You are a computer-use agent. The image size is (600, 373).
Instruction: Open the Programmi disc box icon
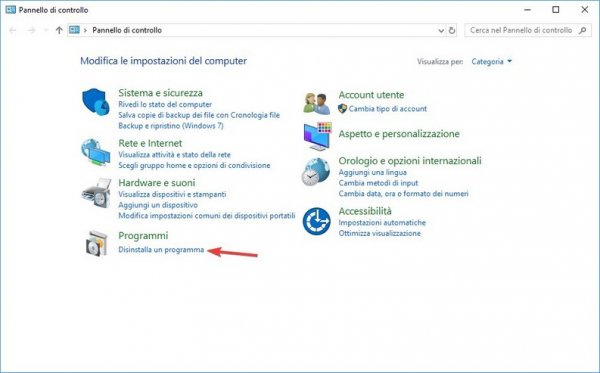[x=96, y=243]
